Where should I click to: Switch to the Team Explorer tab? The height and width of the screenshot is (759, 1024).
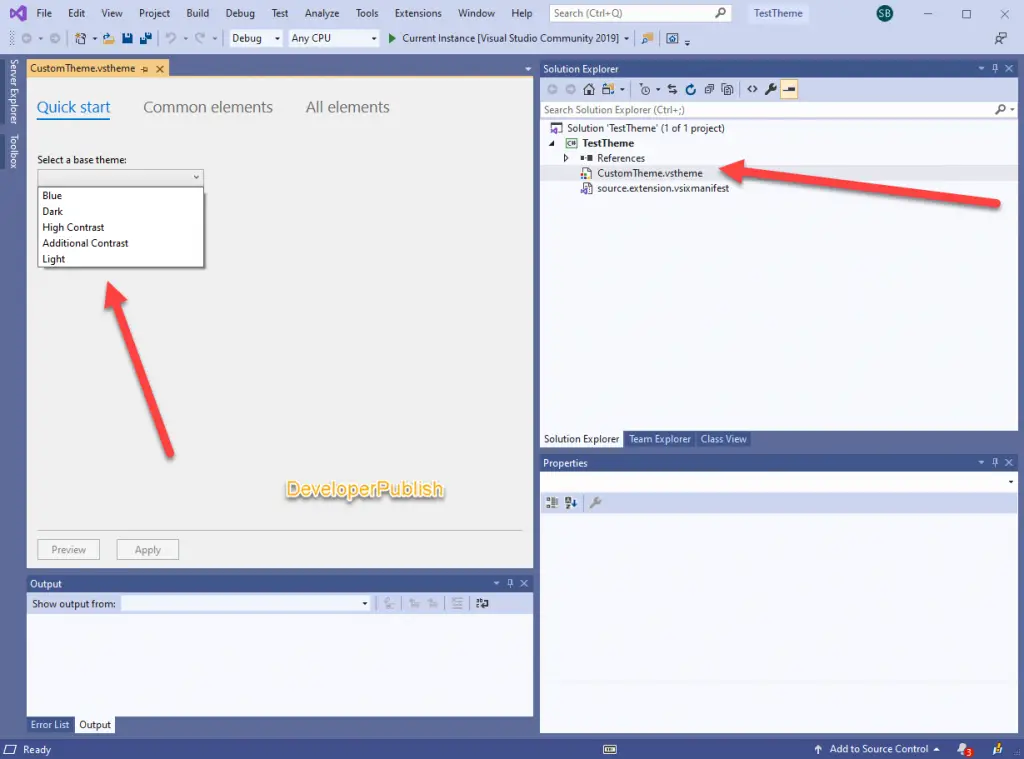pyautogui.click(x=660, y=439)
